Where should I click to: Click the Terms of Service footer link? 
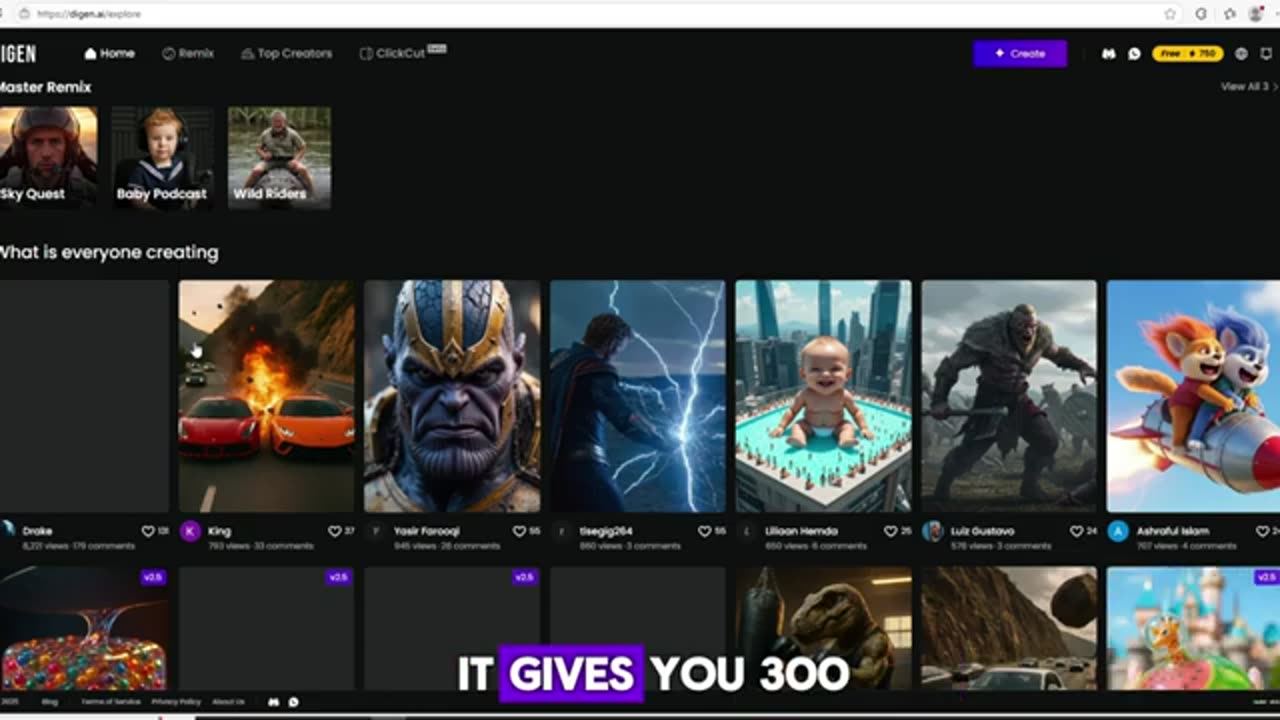[111, 702]
